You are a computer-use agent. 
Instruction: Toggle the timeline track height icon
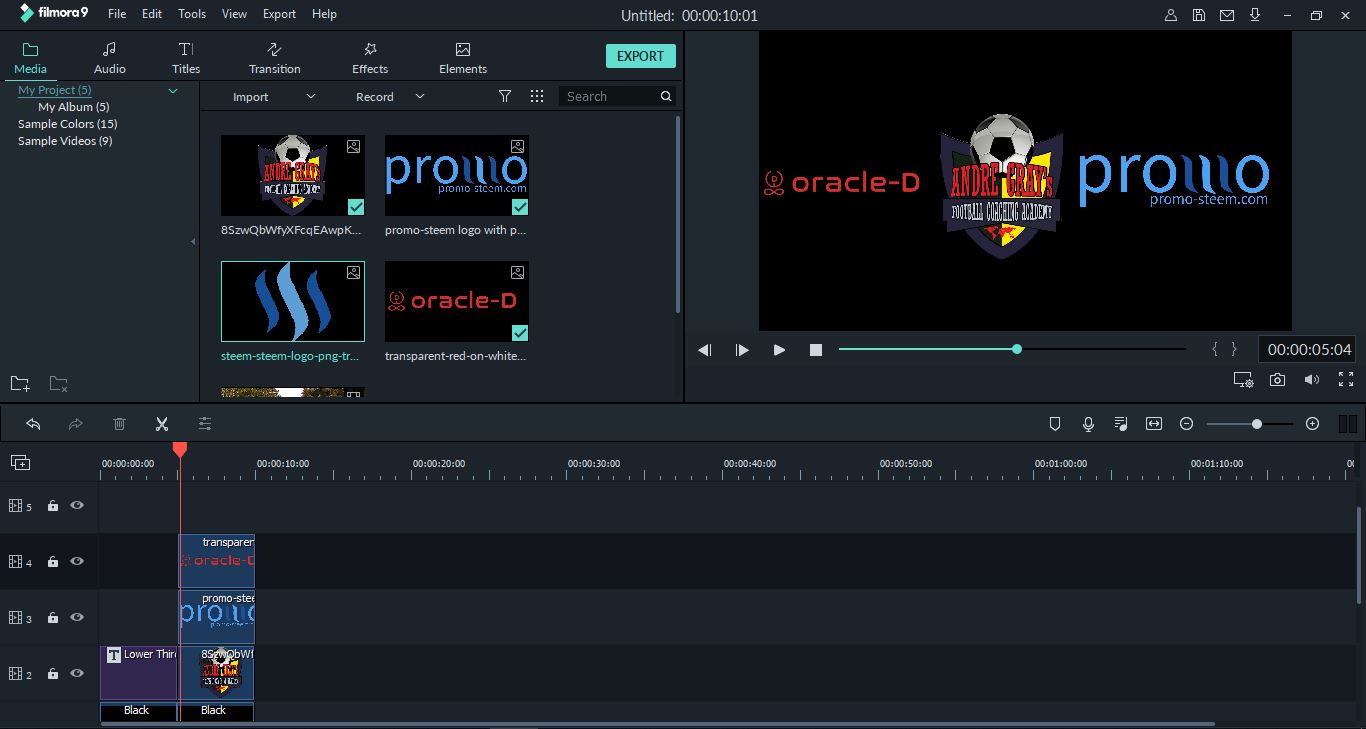pyautogui.click(x=1347, y=424)
